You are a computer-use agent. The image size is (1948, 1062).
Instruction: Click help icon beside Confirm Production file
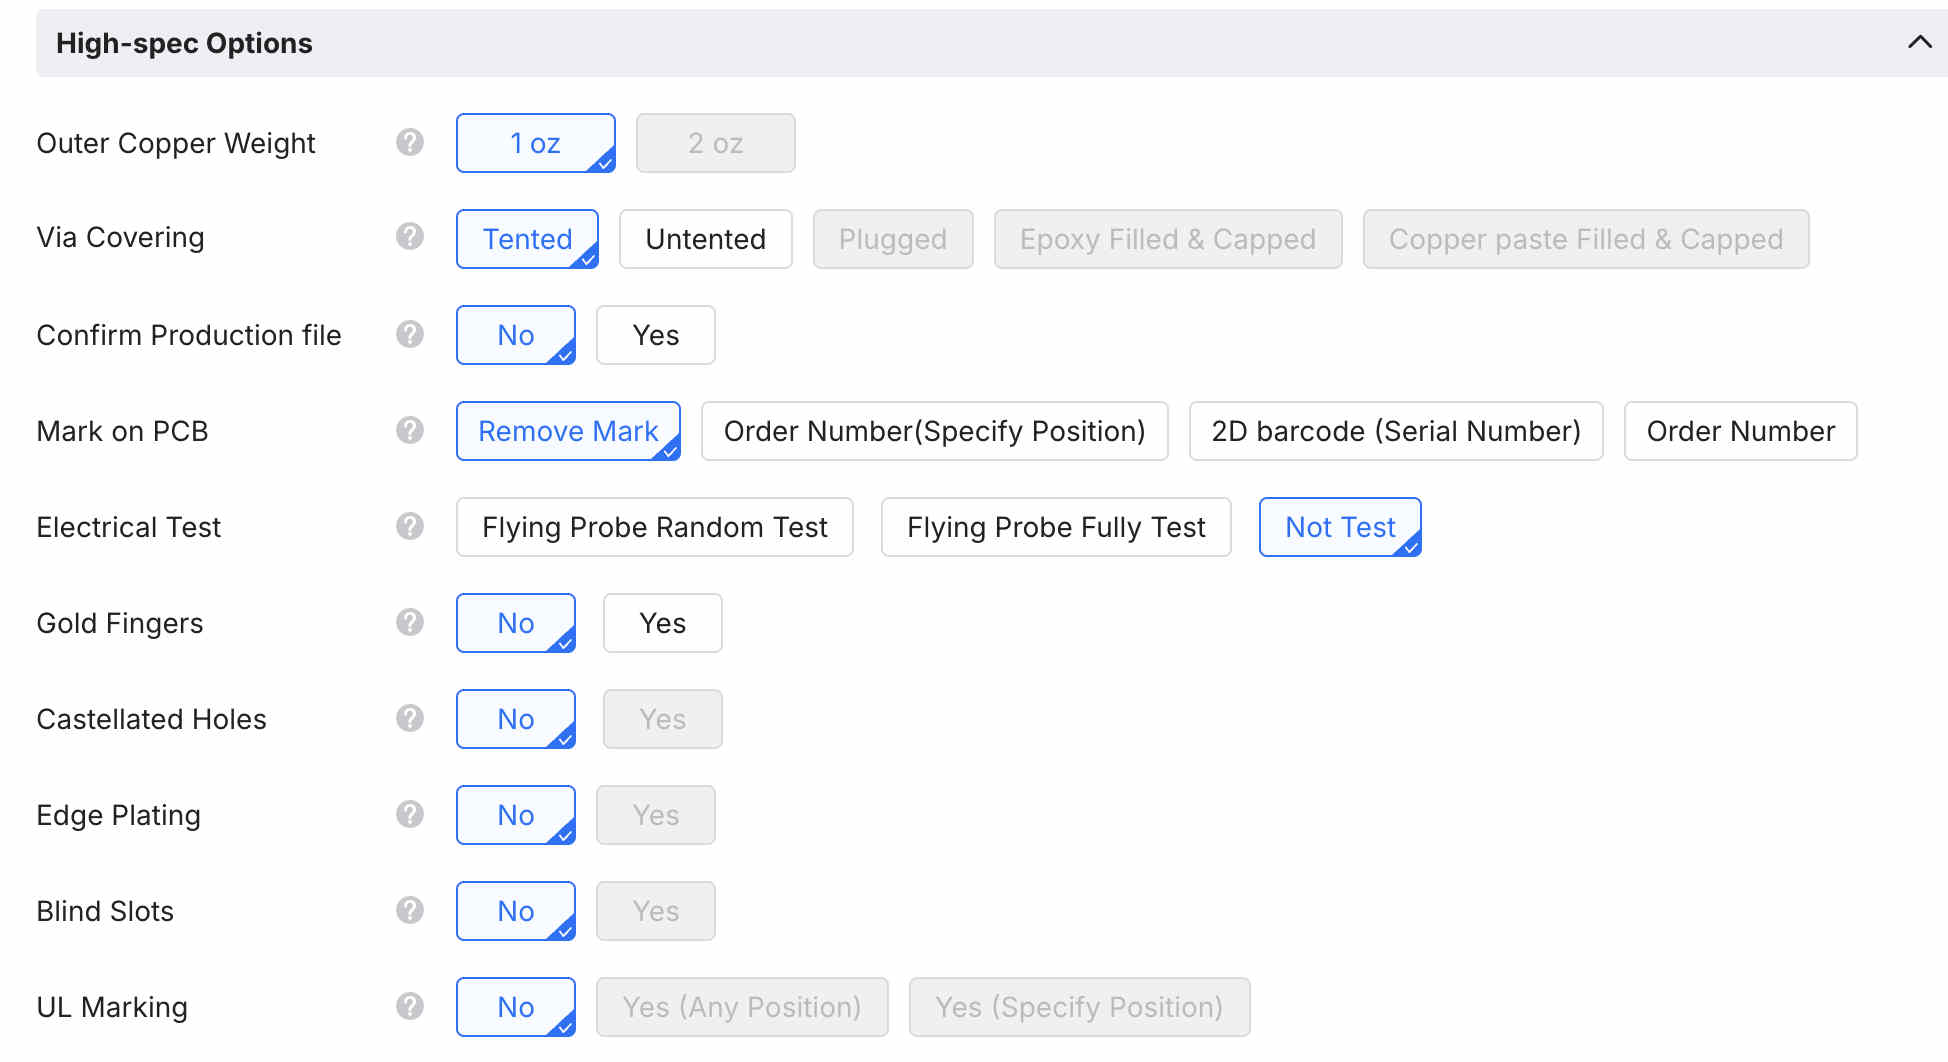click(410, 334)
